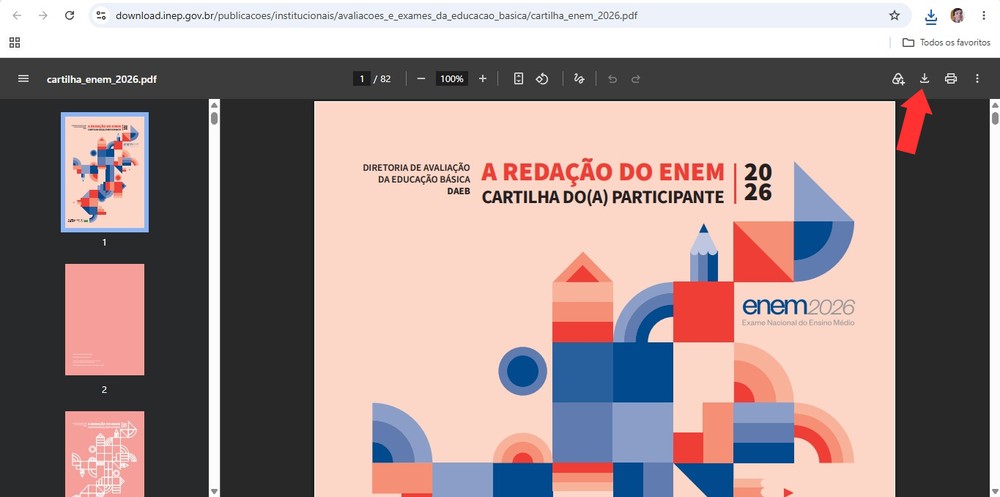
Task: Zoom out of the PDF
Action: point(421,78)
